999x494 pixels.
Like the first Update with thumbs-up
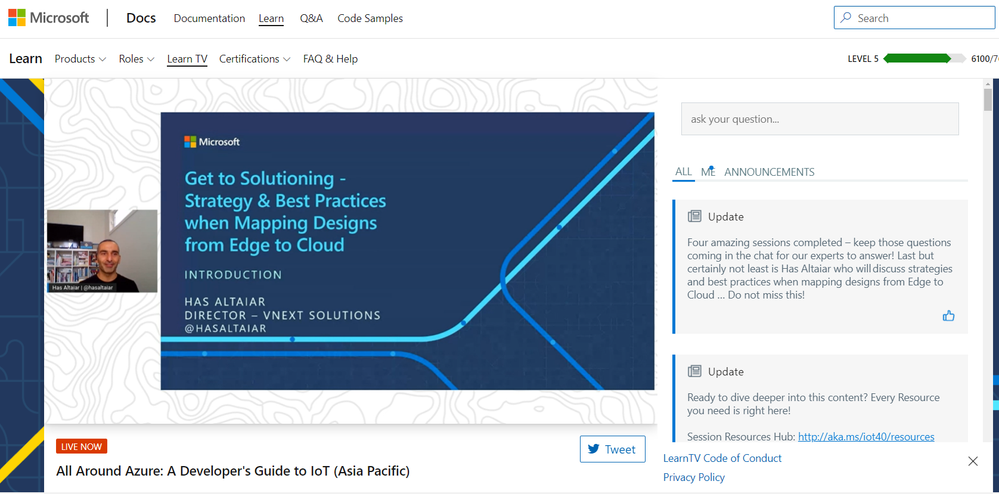pyautogui.click(x=949, y=316)
